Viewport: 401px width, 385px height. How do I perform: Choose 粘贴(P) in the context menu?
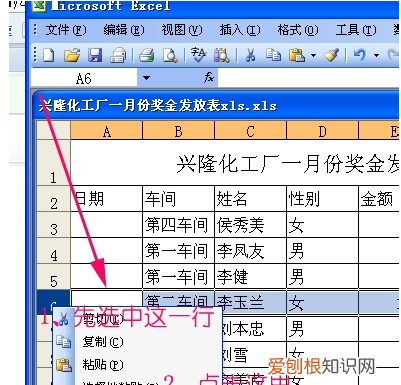point(137,364)
